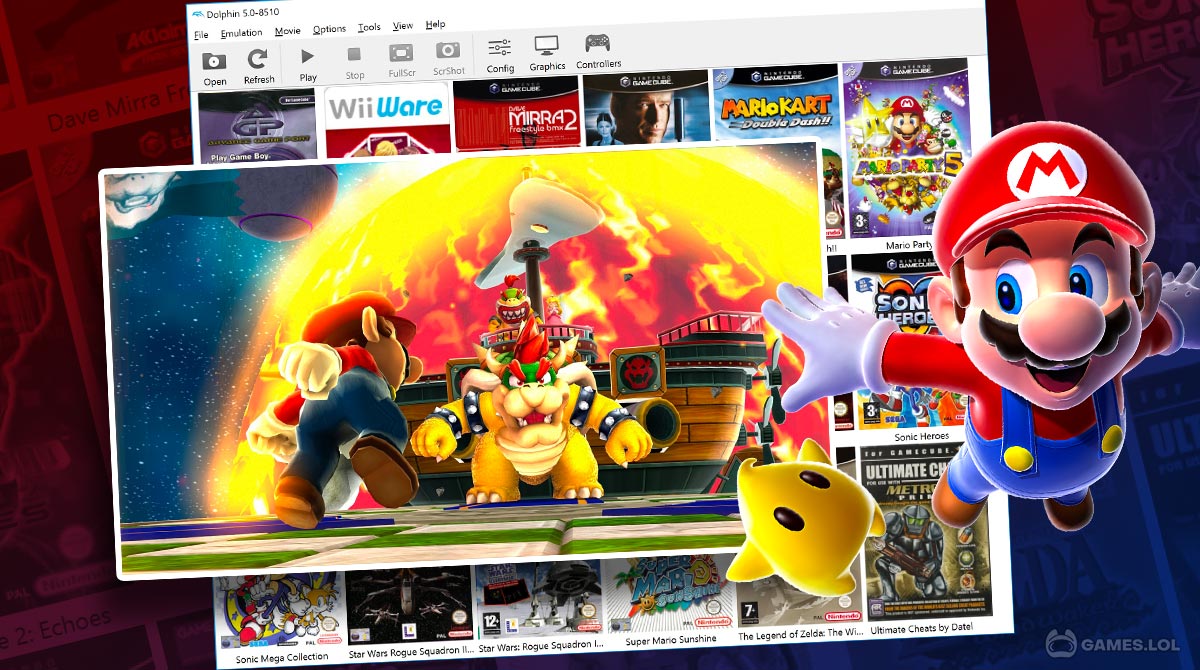Select the Dave Mirra Freestyle BMX 2 cover

(x=515, y=112)
